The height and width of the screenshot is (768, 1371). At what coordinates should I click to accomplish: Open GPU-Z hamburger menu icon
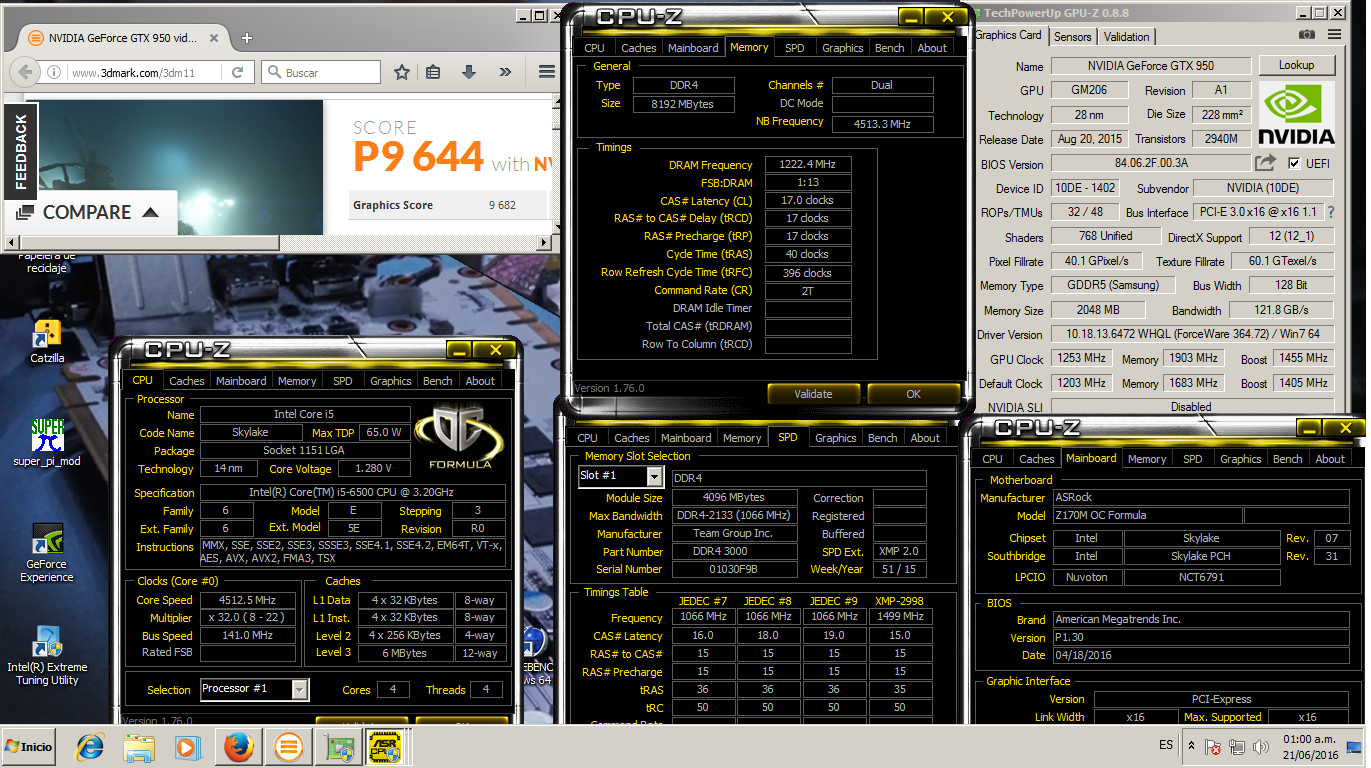[x=1334, y=35]
